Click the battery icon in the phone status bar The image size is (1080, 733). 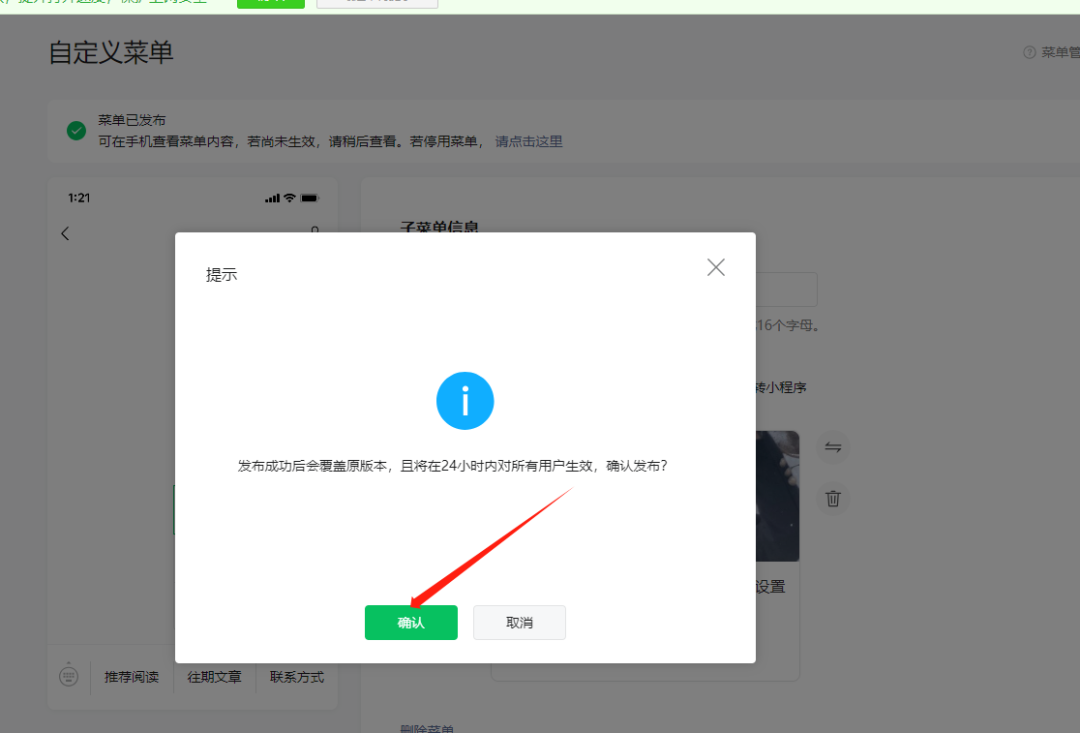click(x=311, y=197)
